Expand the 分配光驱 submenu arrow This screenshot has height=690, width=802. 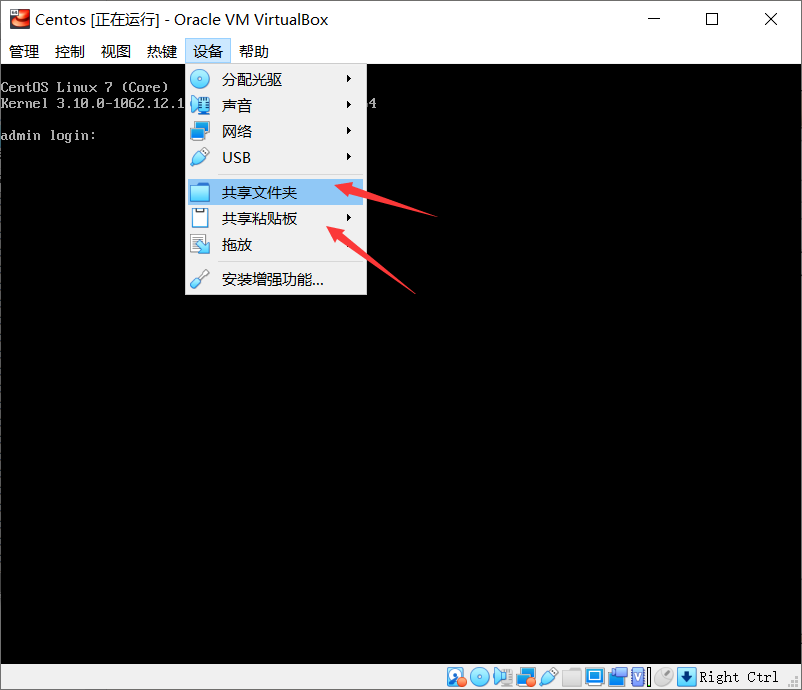click(x=349, y=79)
